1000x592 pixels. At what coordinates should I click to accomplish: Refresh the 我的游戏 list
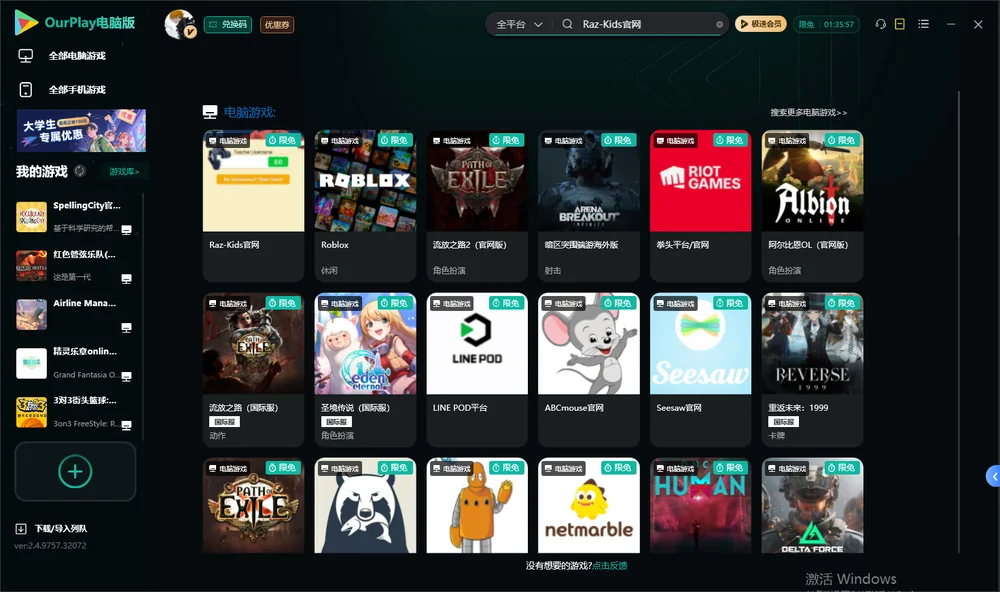point(80,171)
